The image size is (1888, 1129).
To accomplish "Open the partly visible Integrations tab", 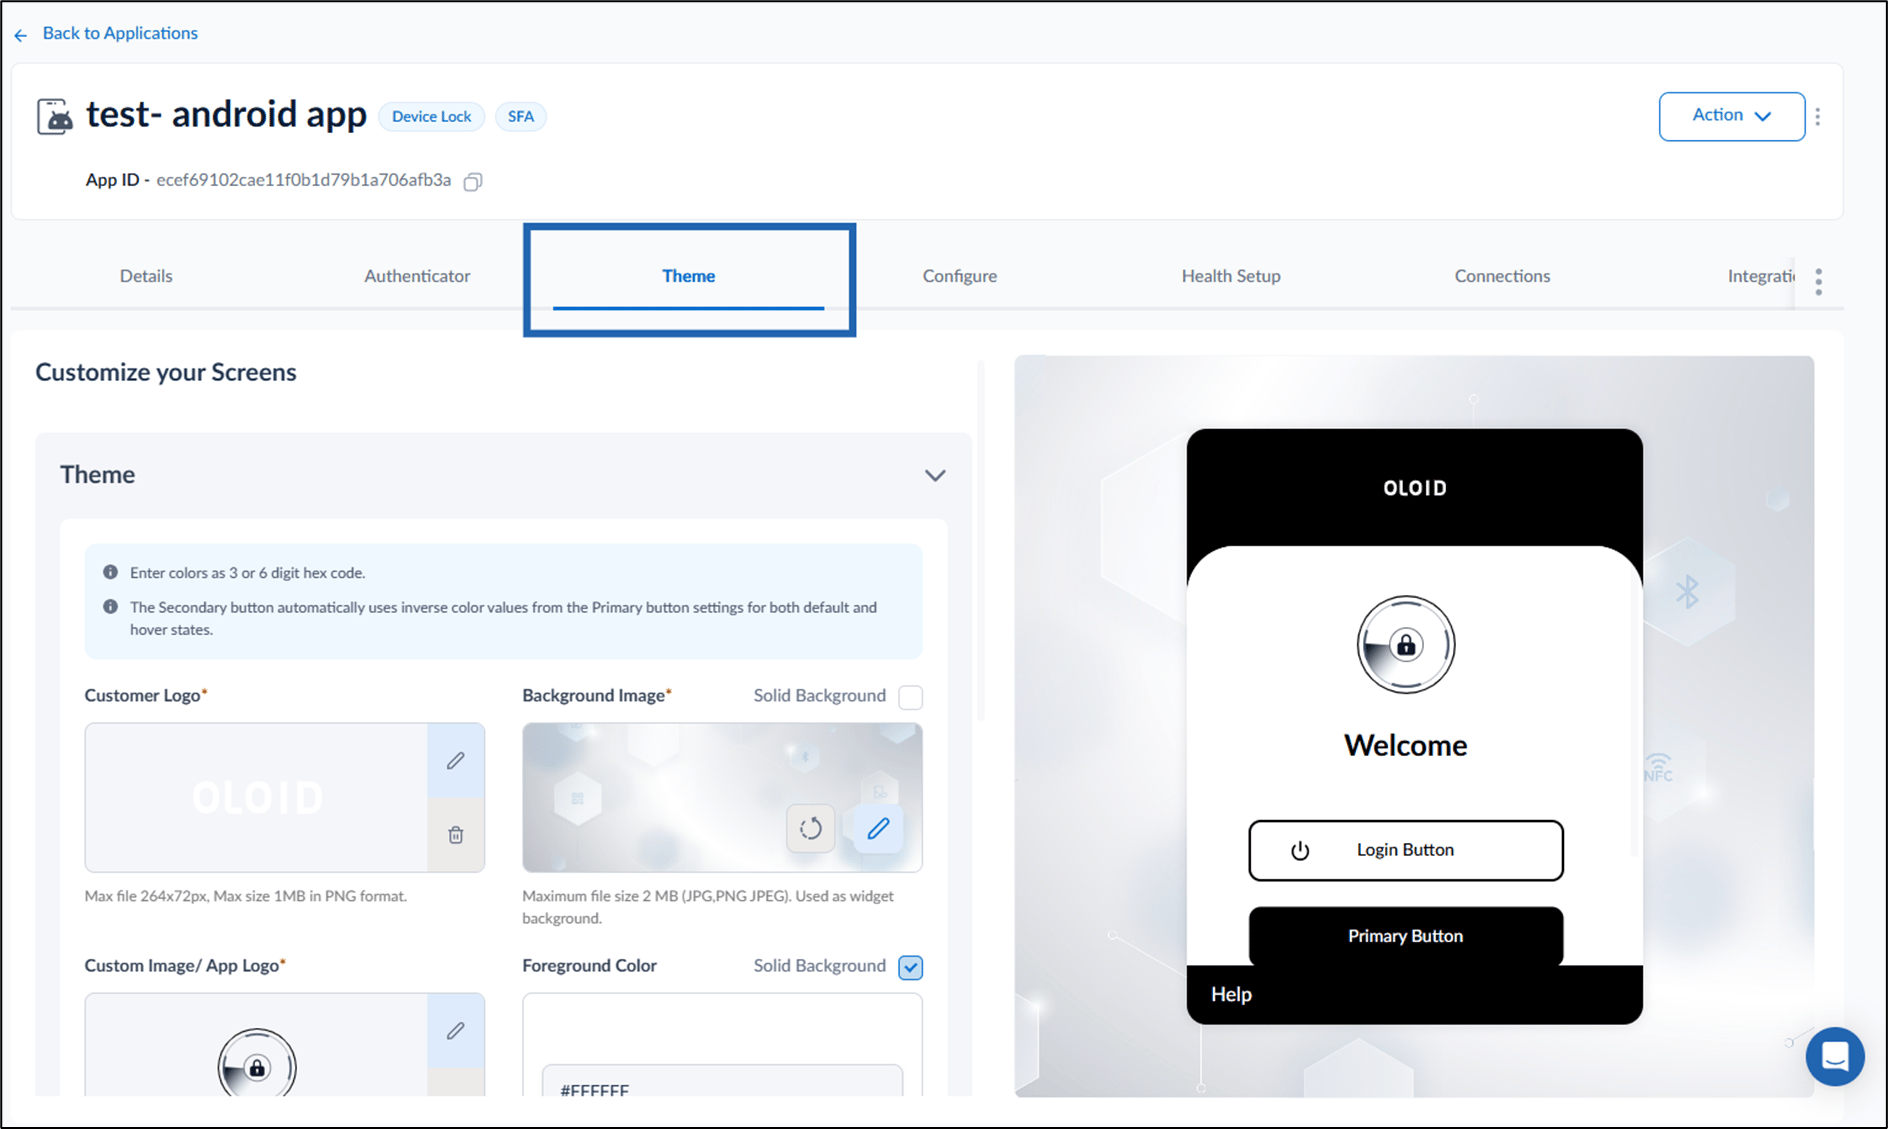I will pyautogui.click(x=1761, y=276).
